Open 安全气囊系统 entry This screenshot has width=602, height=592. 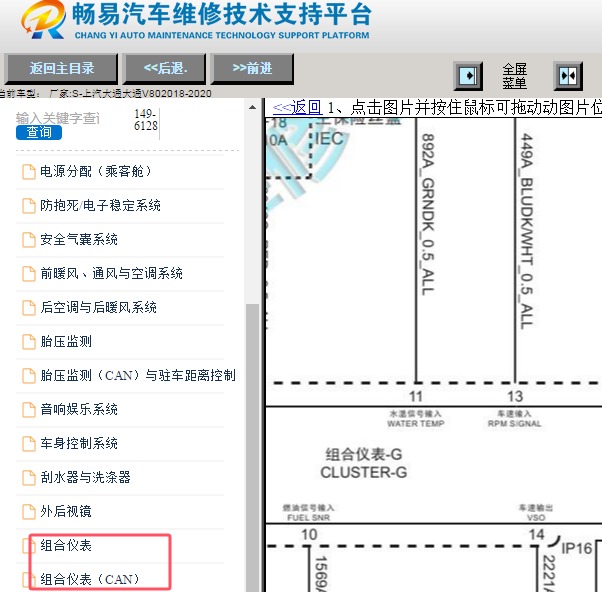click(x=79, y=240)
